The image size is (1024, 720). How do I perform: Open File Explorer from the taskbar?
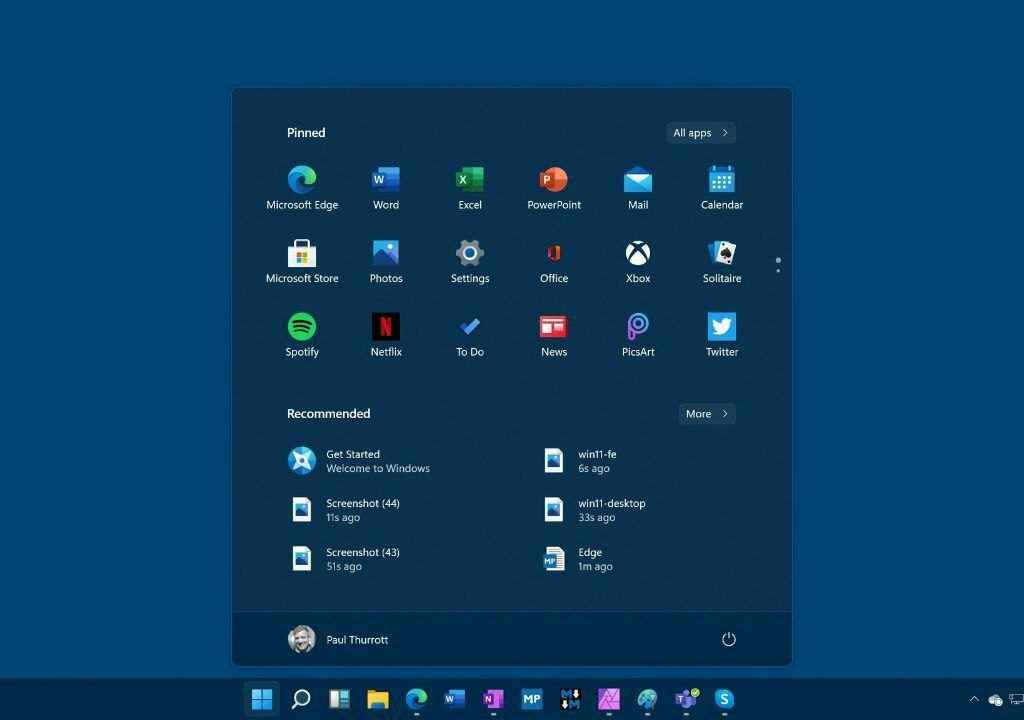(377, 699)
